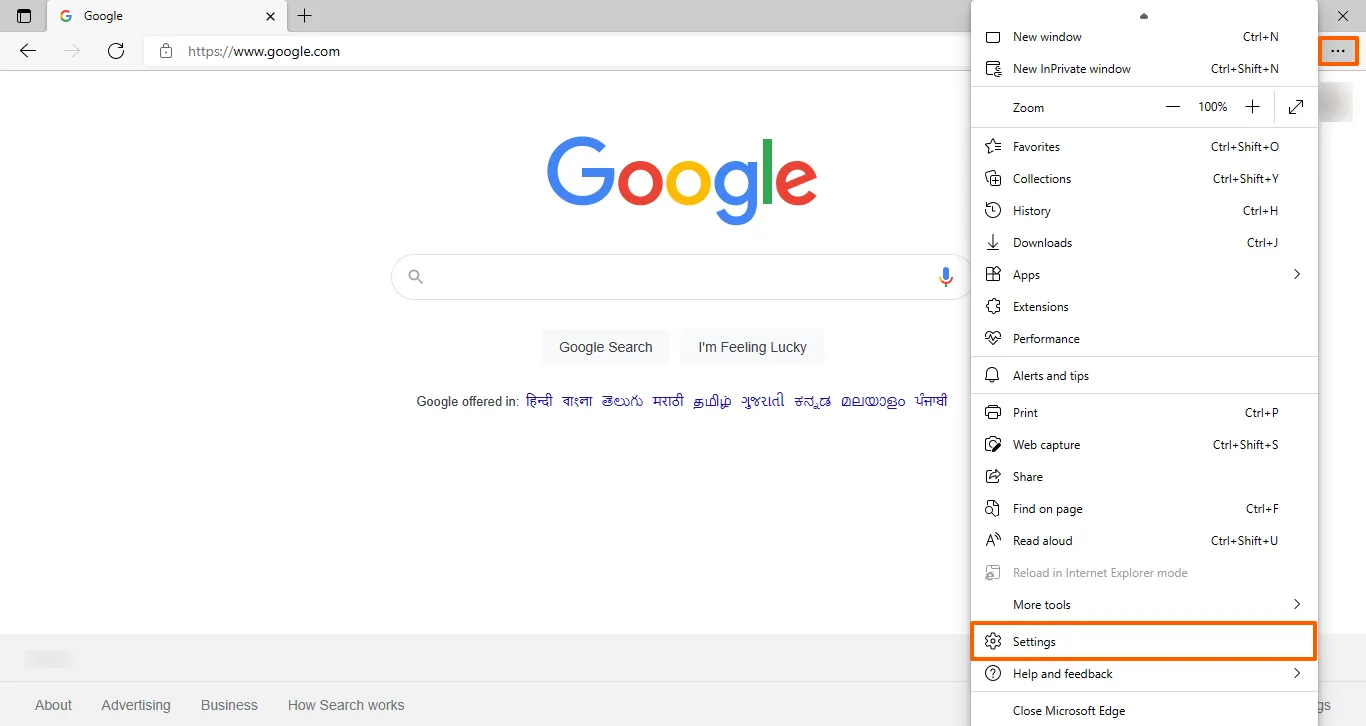Click the Settings gear icon

click(993, 642)
